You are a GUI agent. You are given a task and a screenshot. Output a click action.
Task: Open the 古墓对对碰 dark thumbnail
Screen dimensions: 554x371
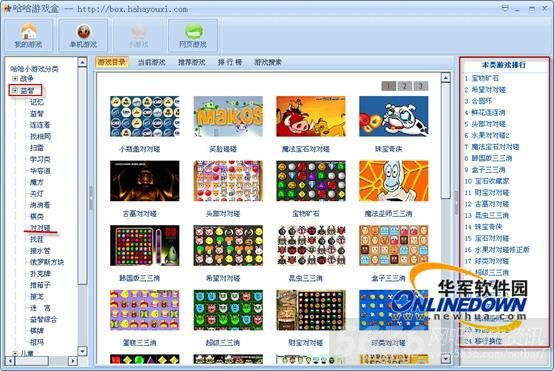[145, 181]
